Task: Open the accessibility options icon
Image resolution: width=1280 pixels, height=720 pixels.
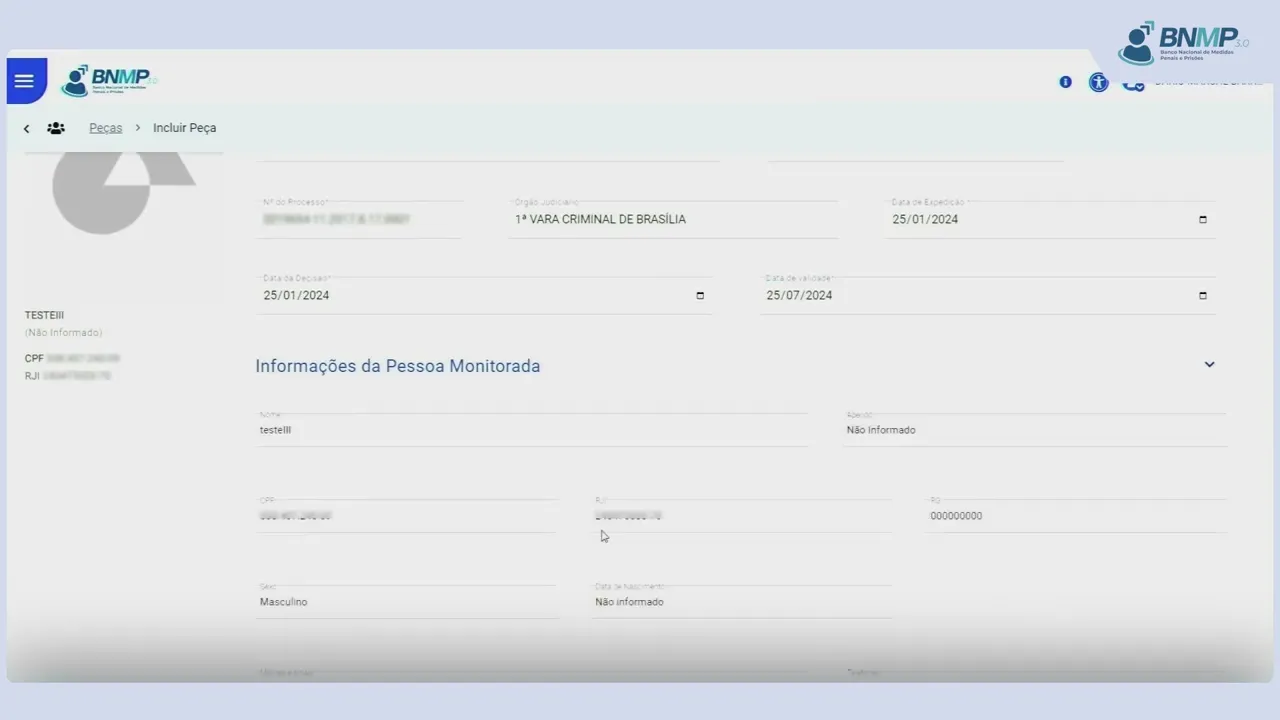Action: (1099, 83)
